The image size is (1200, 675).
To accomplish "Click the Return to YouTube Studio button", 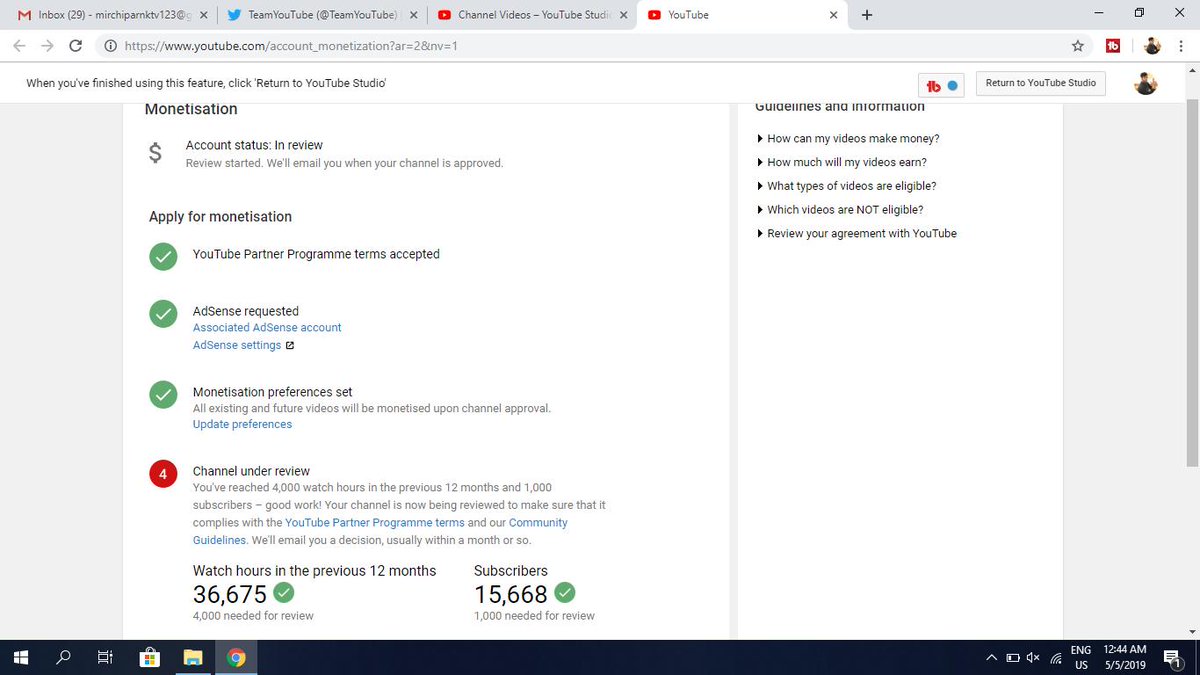I will (x=1041, y=83).
